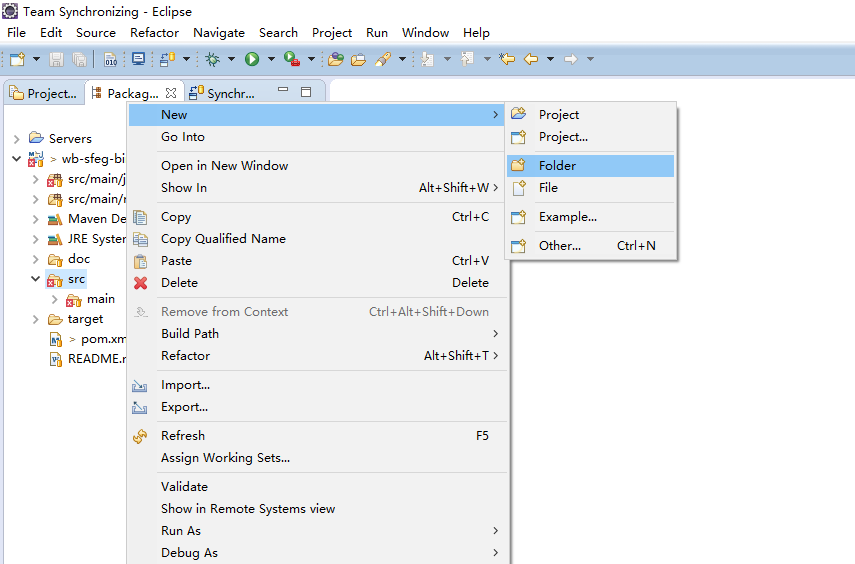
Task: Open the Refactor menu in menu bar
Action: pos(155,32)
